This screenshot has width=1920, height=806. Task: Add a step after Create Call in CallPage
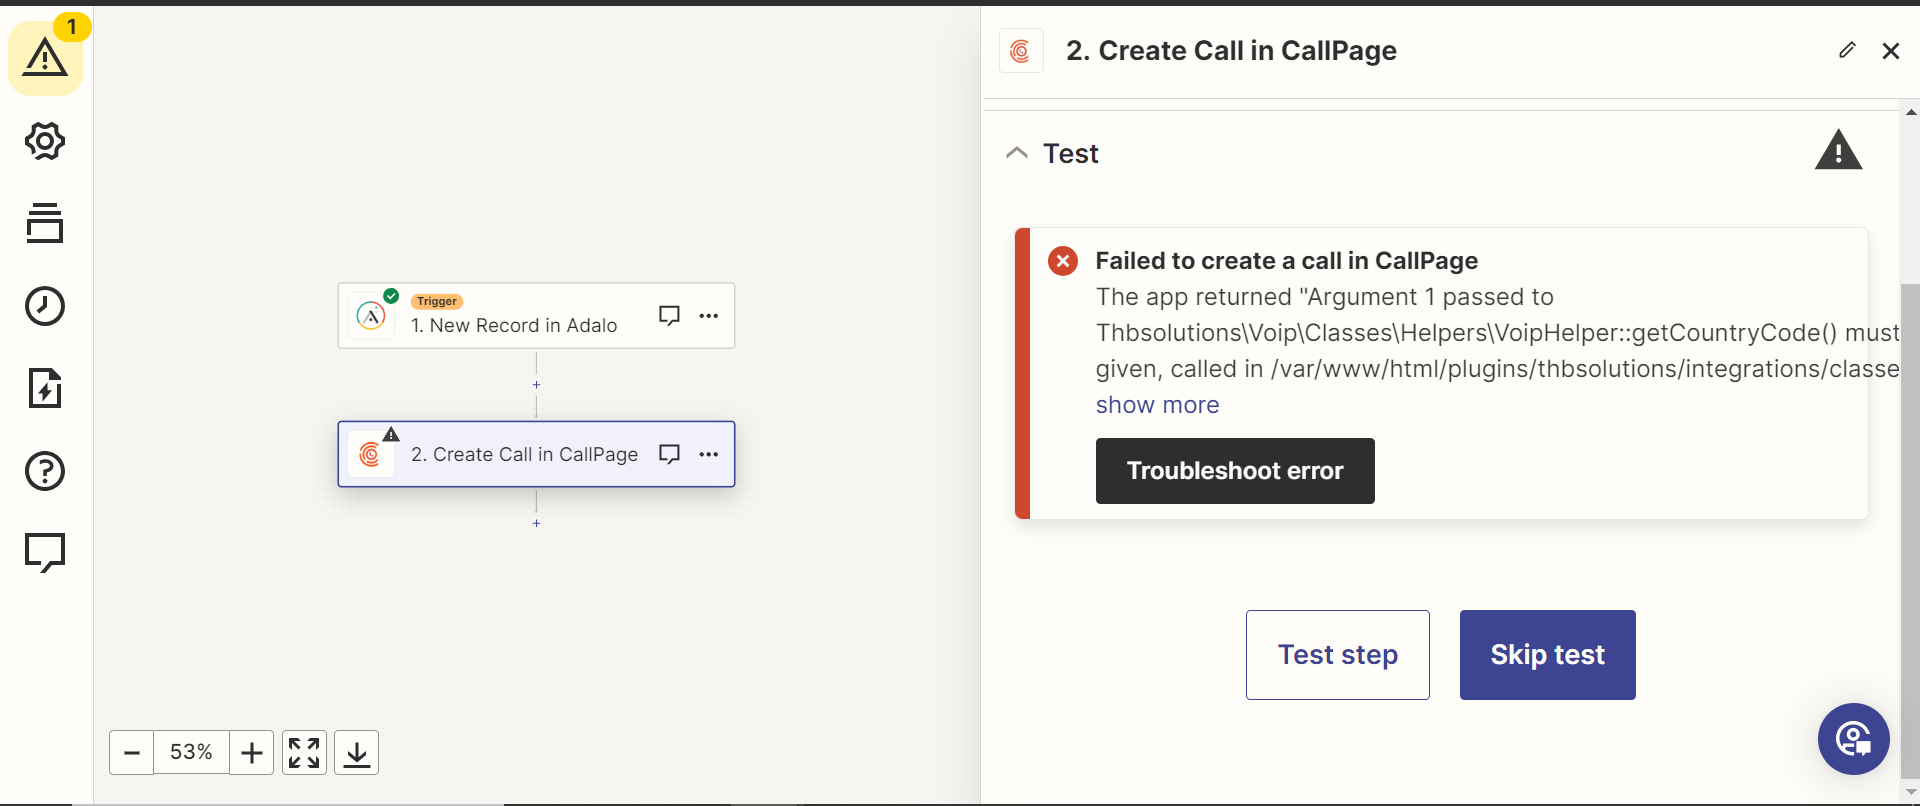[537, 523]
